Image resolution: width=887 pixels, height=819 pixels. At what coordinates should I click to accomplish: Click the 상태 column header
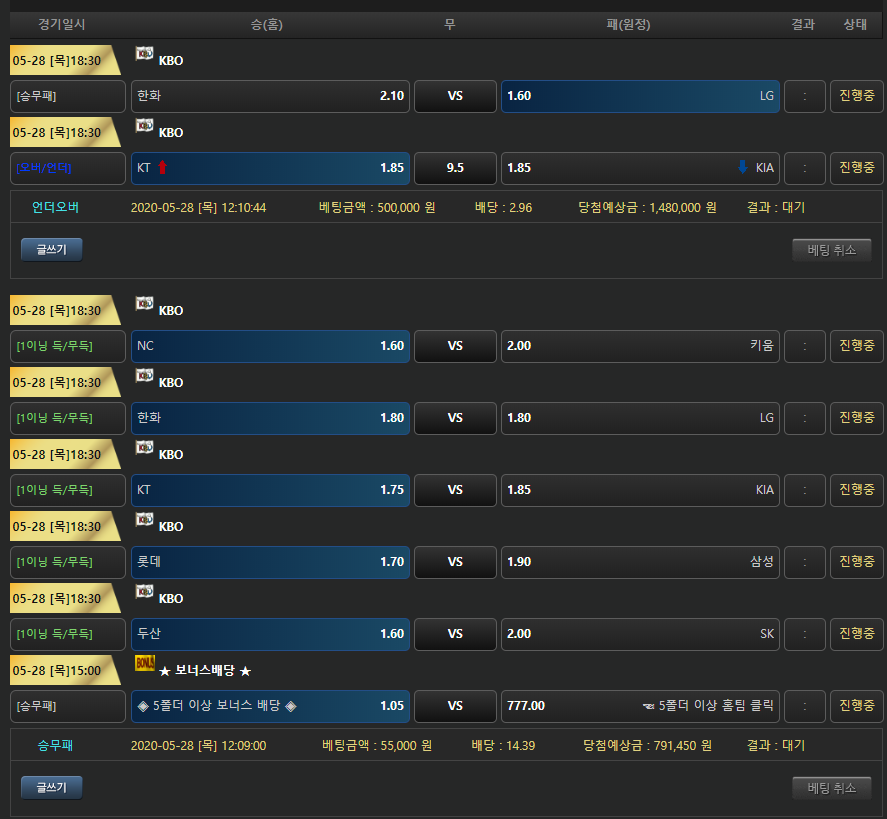[855, 25]
